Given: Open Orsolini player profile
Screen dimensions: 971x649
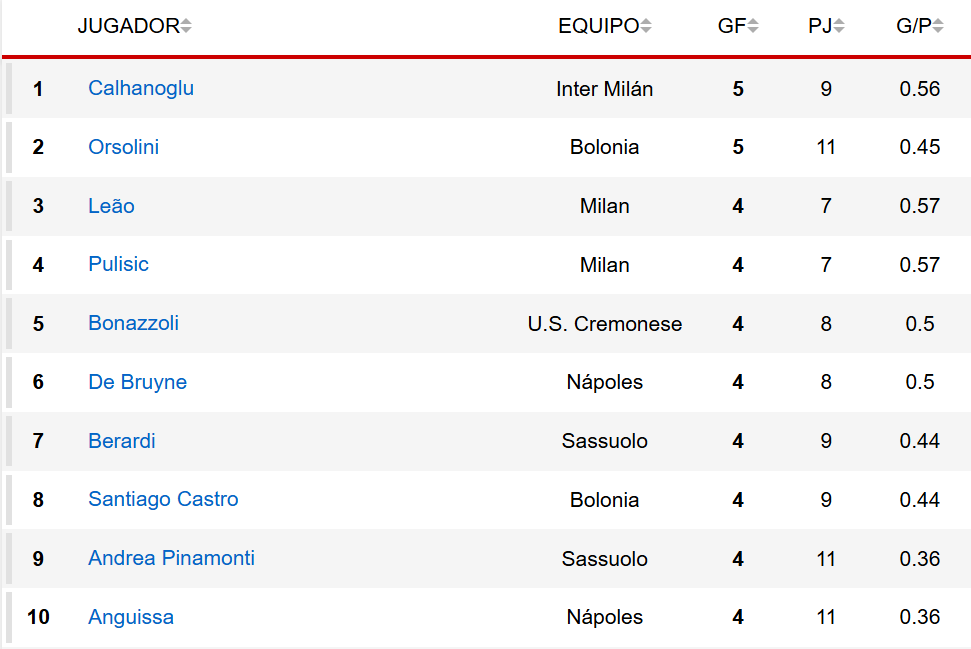Looking at the screenshot, I should coord(123,147).
